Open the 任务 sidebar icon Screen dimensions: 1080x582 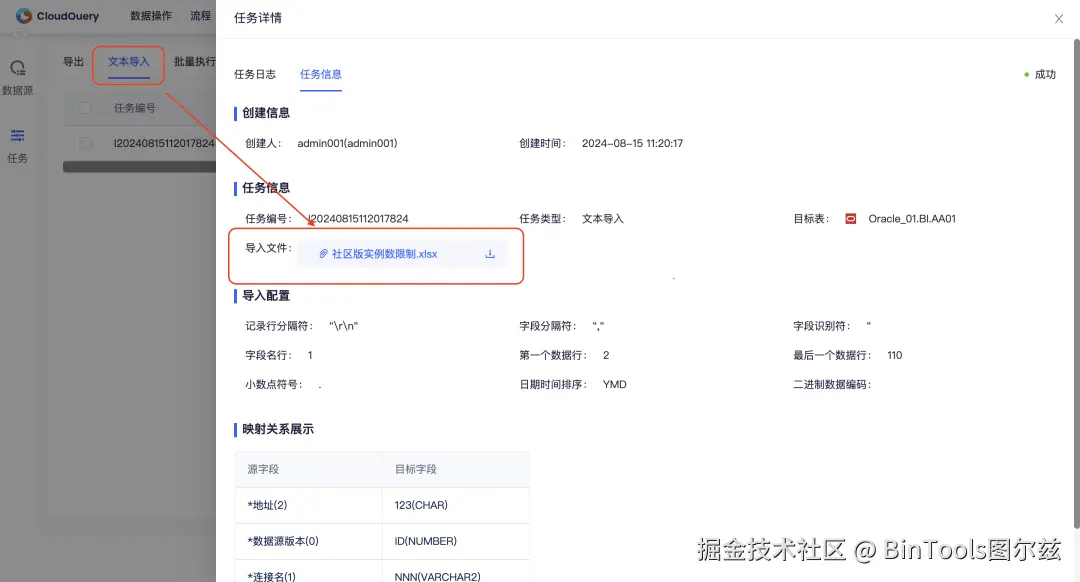(17, 135)
